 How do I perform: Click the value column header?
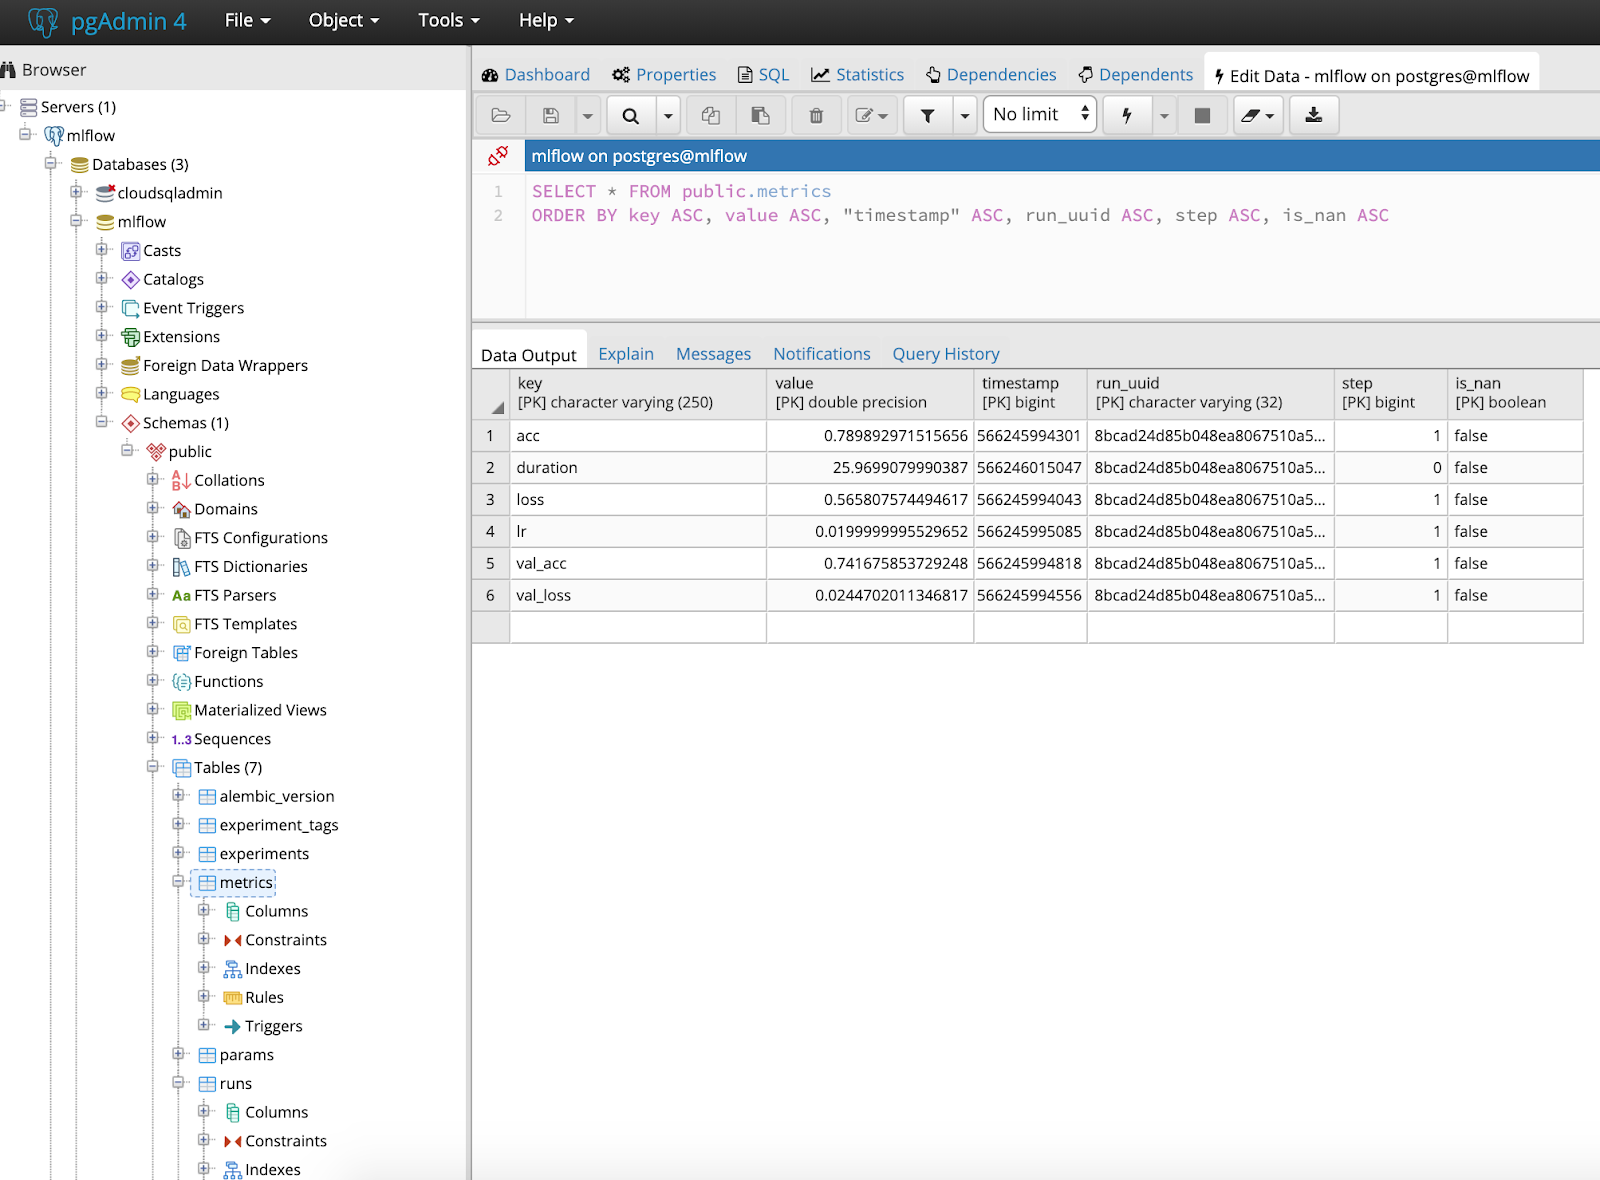(x=870, y=394)
